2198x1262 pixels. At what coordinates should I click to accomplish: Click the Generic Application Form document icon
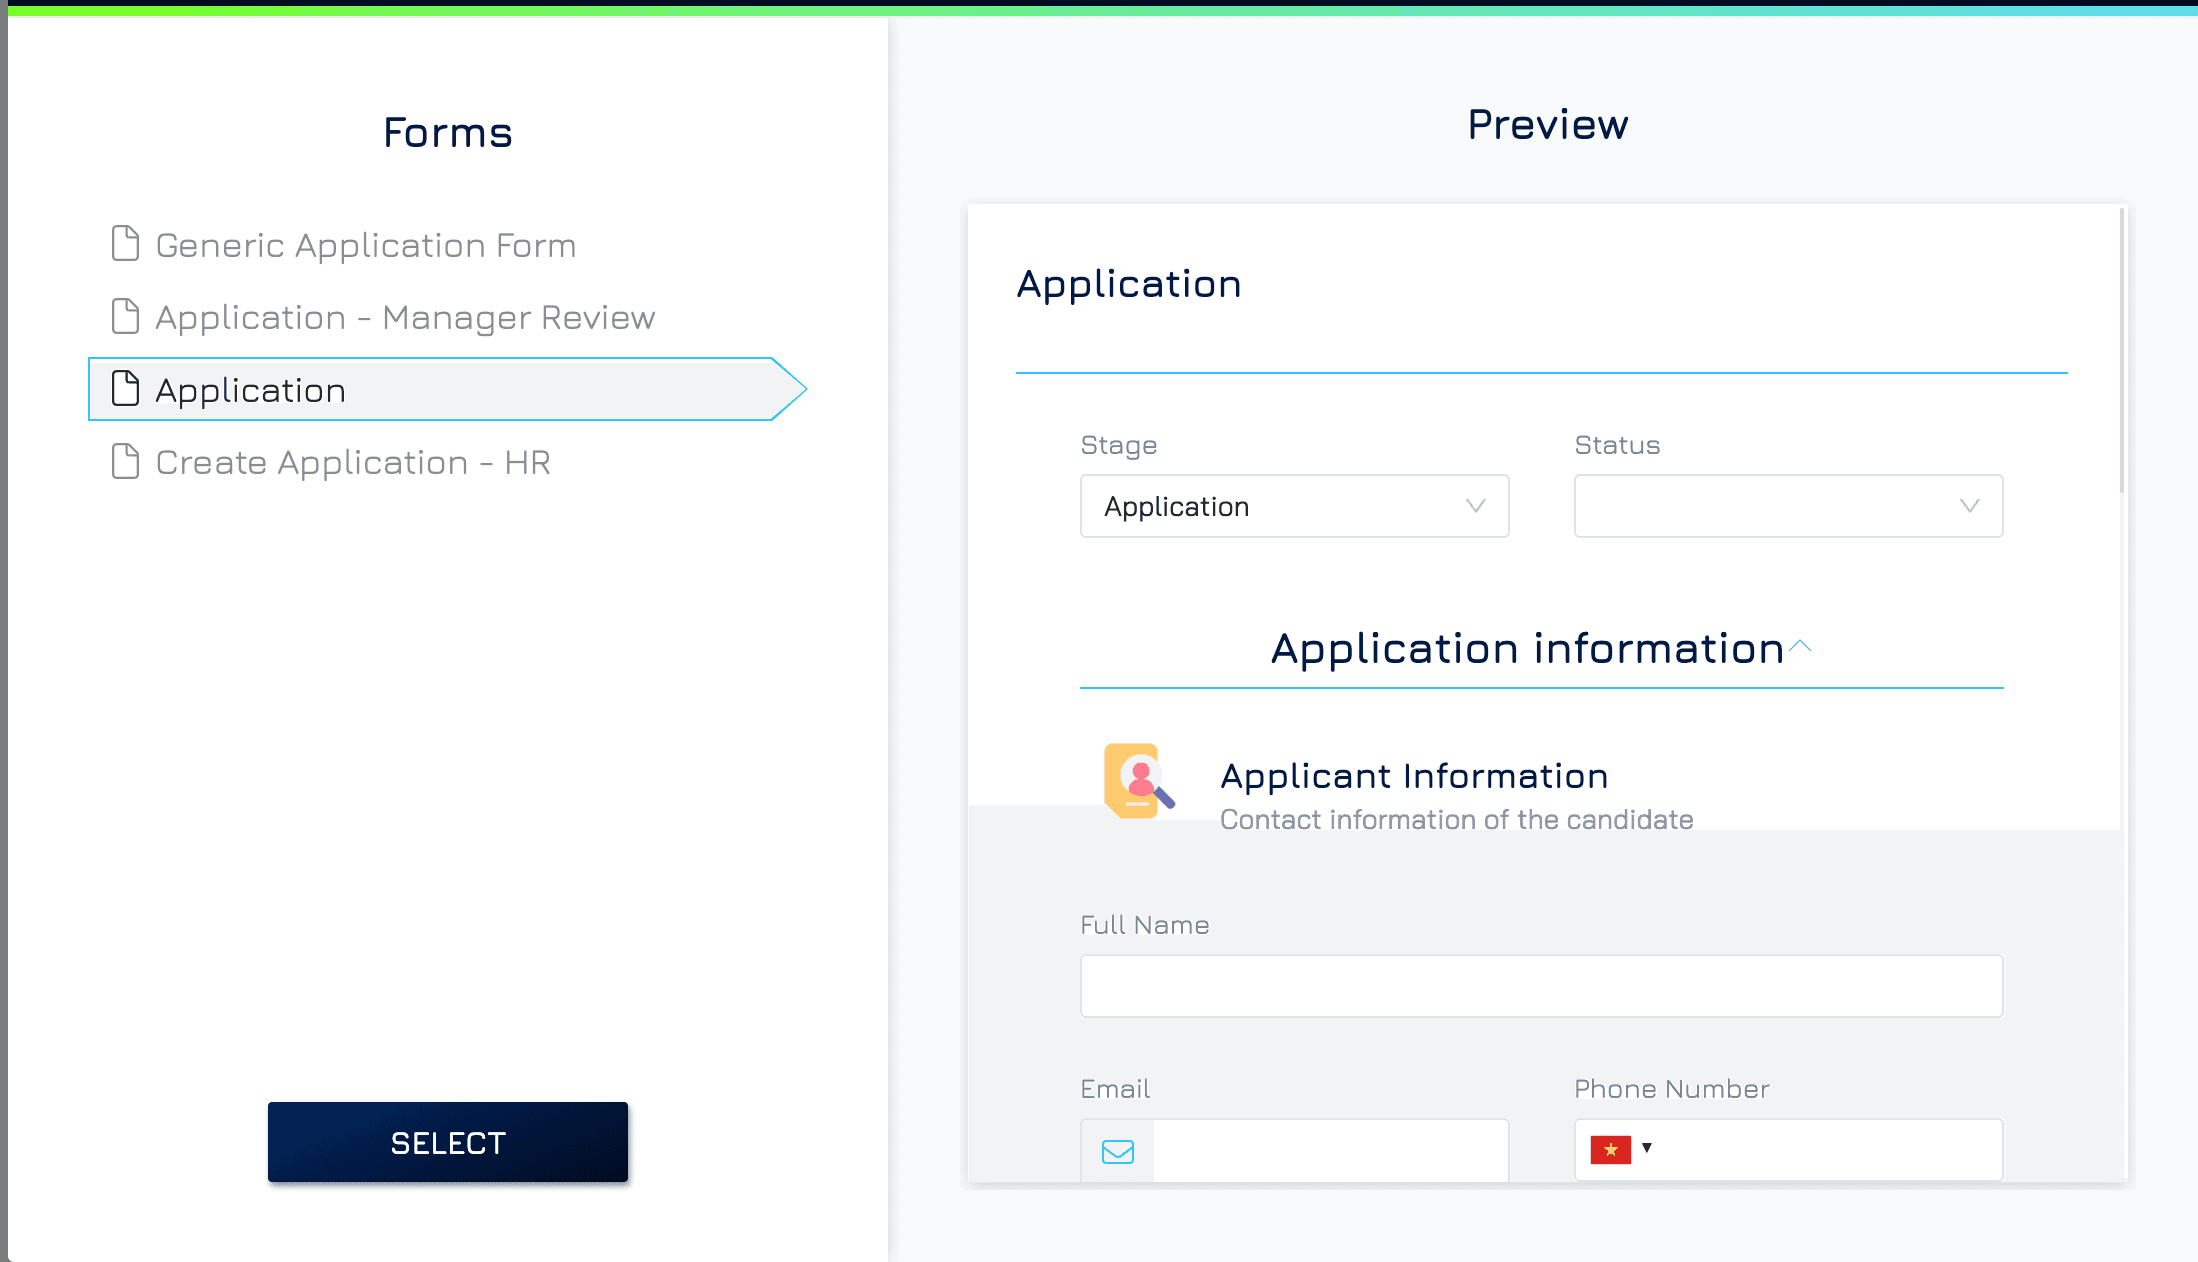[125, 243]
